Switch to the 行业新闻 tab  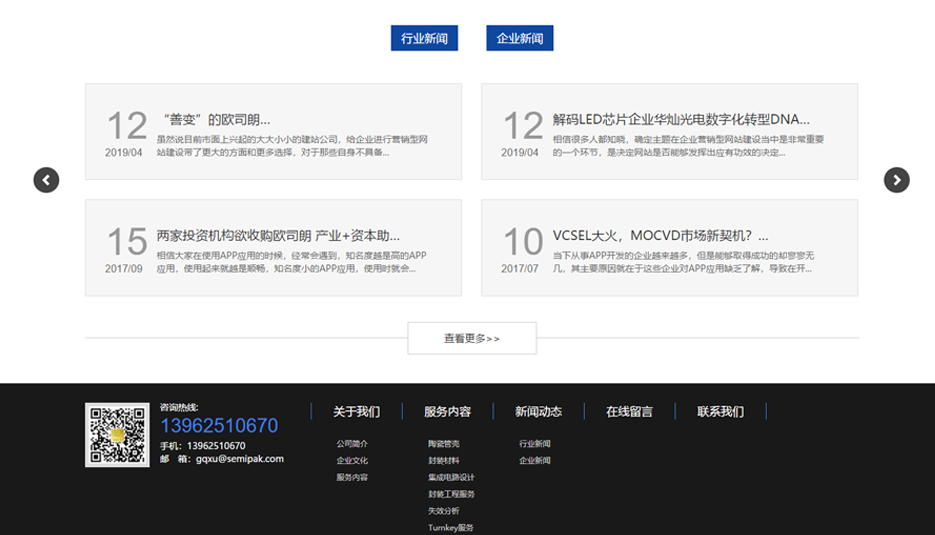(424, 39)
